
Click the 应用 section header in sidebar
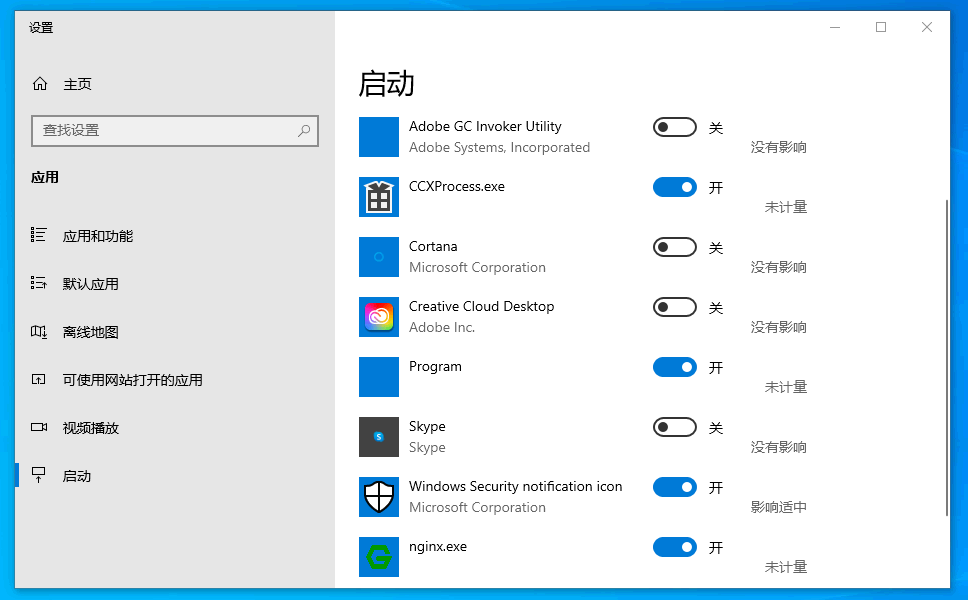(45, 177)
